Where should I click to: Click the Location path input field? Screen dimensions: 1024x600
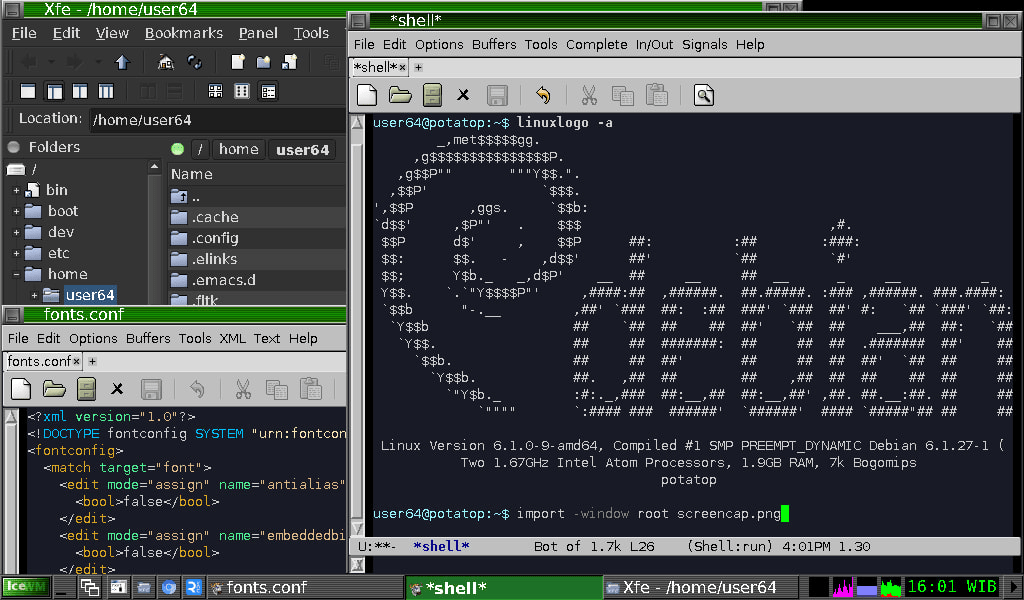[215, 120]
